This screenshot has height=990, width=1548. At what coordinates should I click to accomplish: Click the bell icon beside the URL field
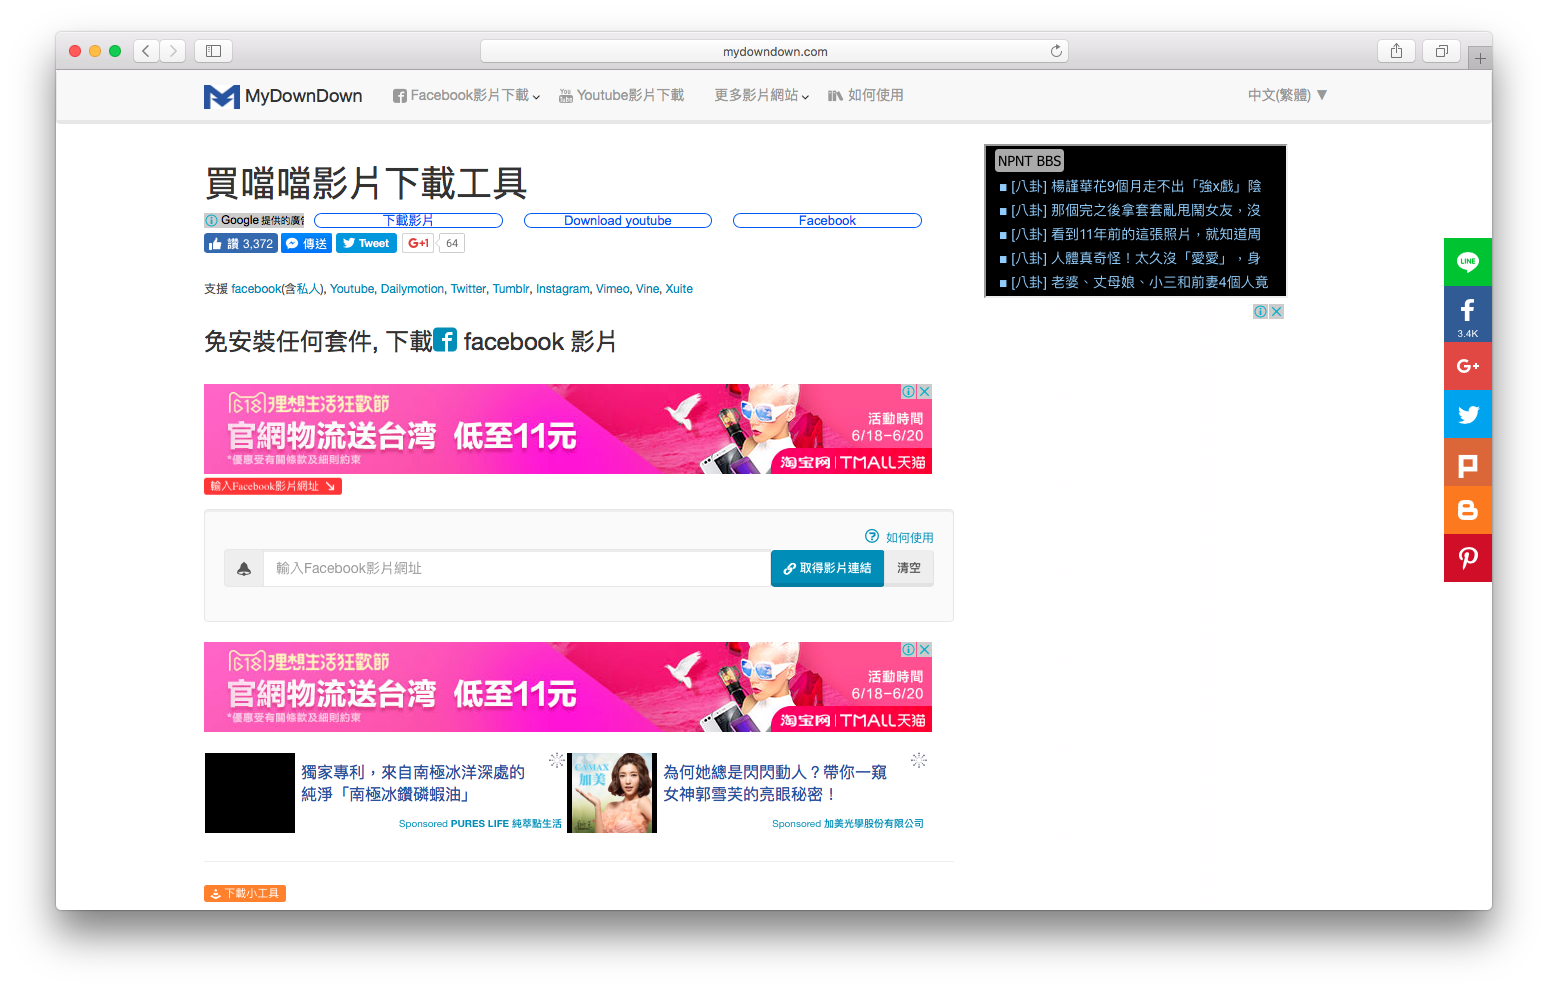[244, 568]
